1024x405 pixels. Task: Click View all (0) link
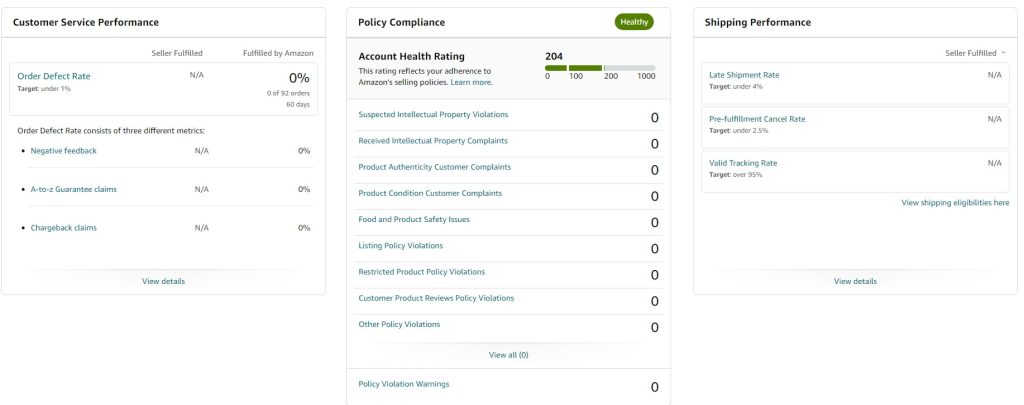509,355
